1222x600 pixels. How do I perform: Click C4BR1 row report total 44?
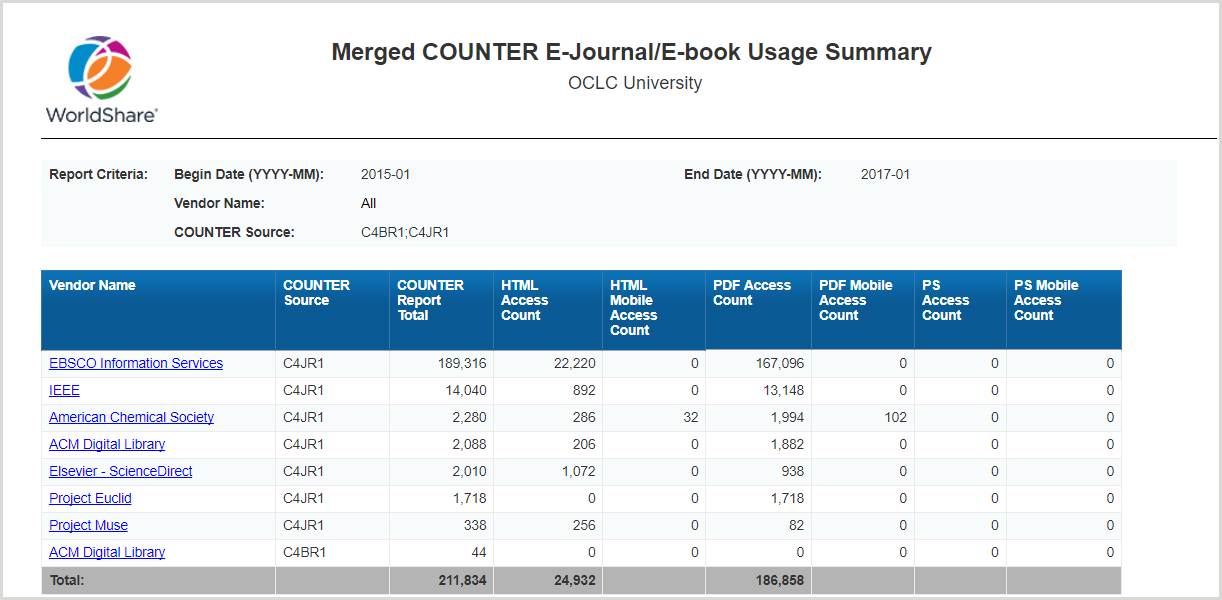(479, 552)
